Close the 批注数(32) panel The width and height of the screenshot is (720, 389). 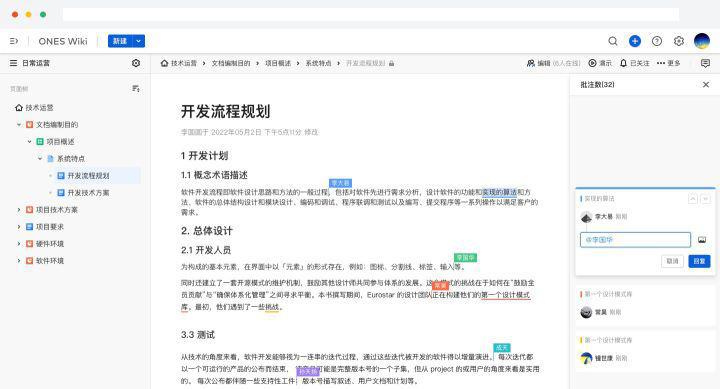tap(706, 85)
